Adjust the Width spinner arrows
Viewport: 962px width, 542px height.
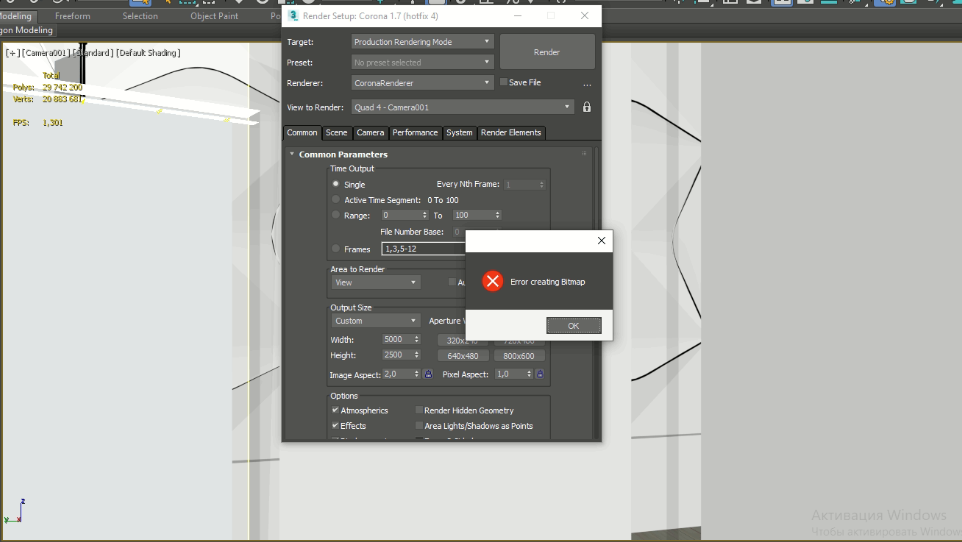417,339
